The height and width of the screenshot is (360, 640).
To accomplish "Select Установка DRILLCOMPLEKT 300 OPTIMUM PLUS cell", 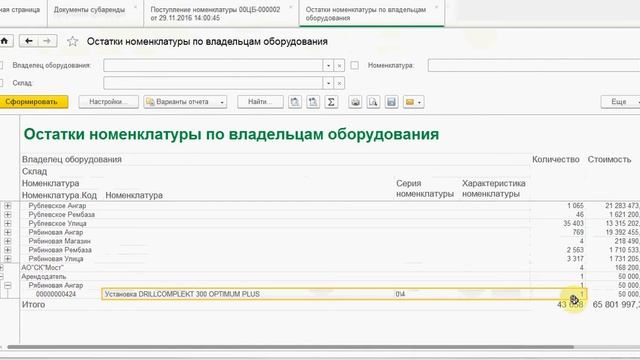I will pos(182,294).
